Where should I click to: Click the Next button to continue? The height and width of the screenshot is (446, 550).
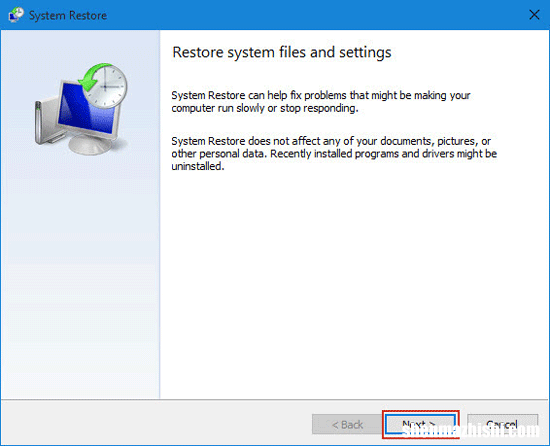[x=421, y=424]
